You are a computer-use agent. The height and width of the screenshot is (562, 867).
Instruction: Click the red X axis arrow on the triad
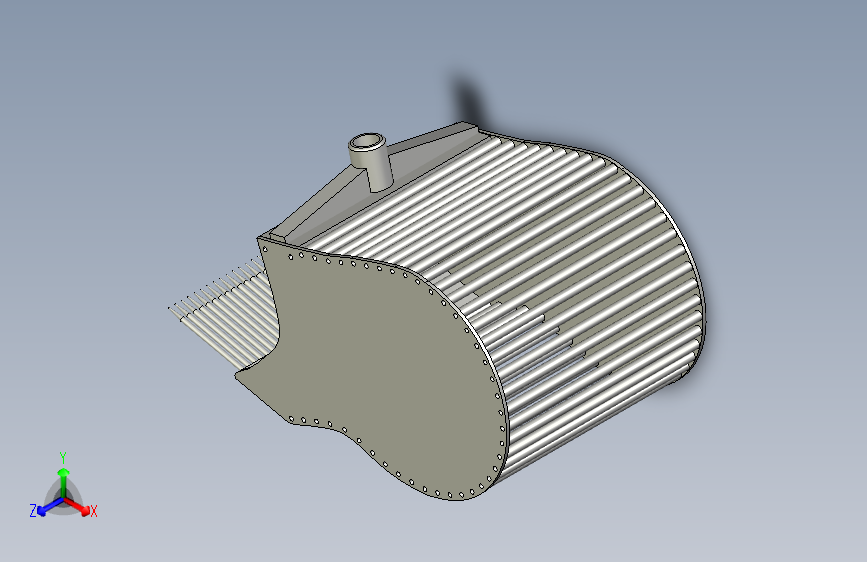coord(77,506)
